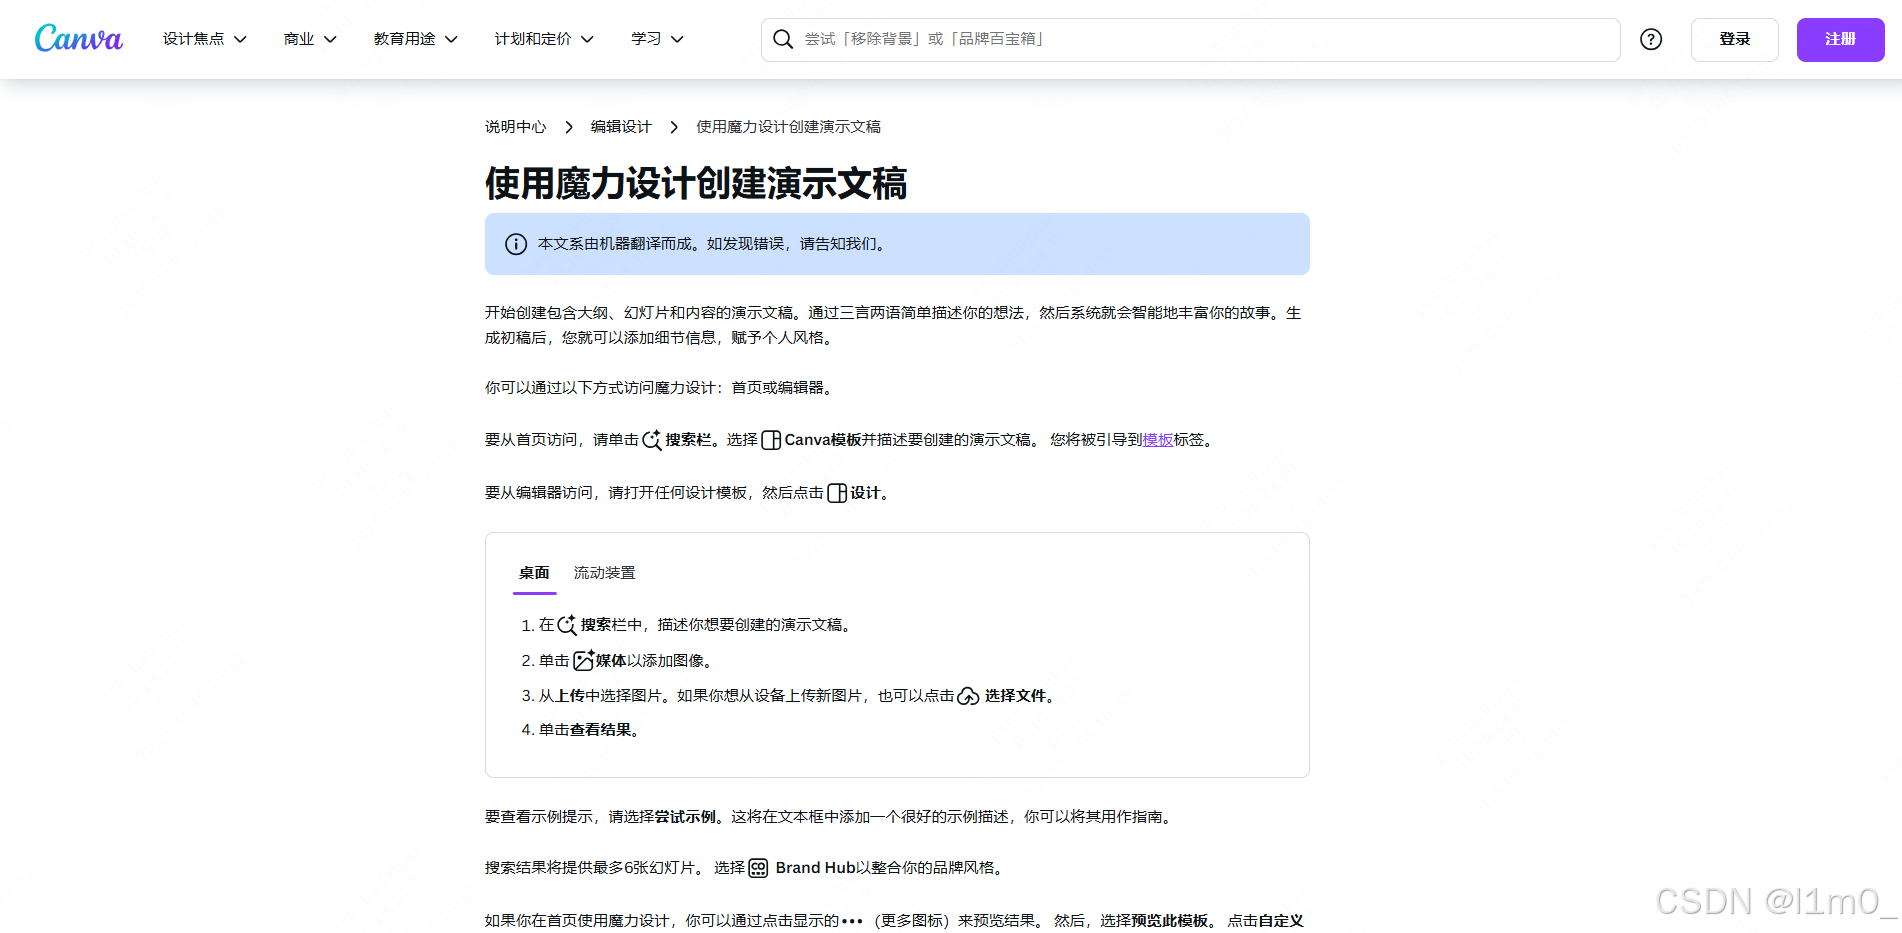Open the Canva home logo
The height and width of the screenshot is (933, 1902).
tap(78, 39)
